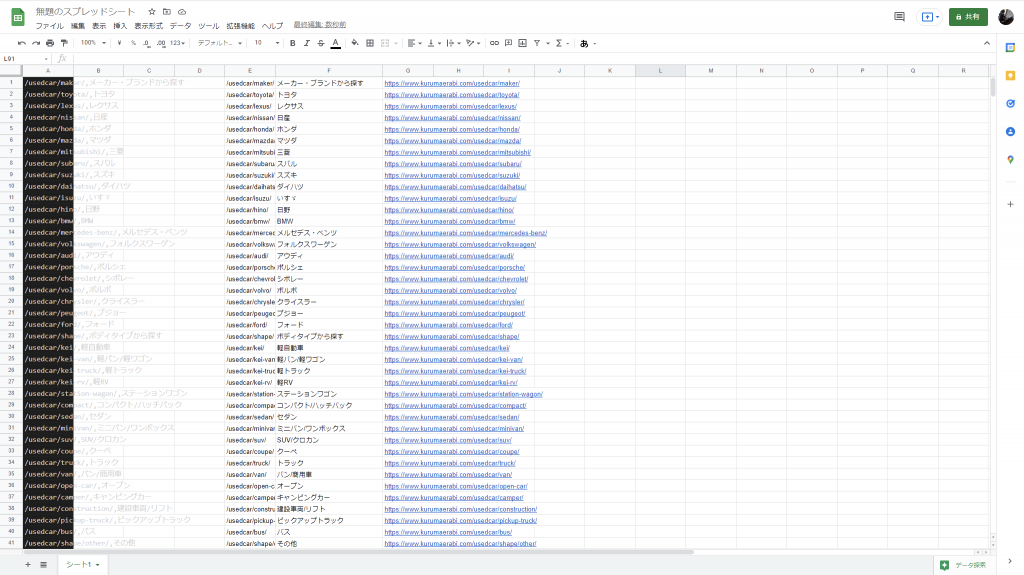The width and height of the screenshot is (1024, 575).
Task: Redo the last action
Action: (36, 43)
